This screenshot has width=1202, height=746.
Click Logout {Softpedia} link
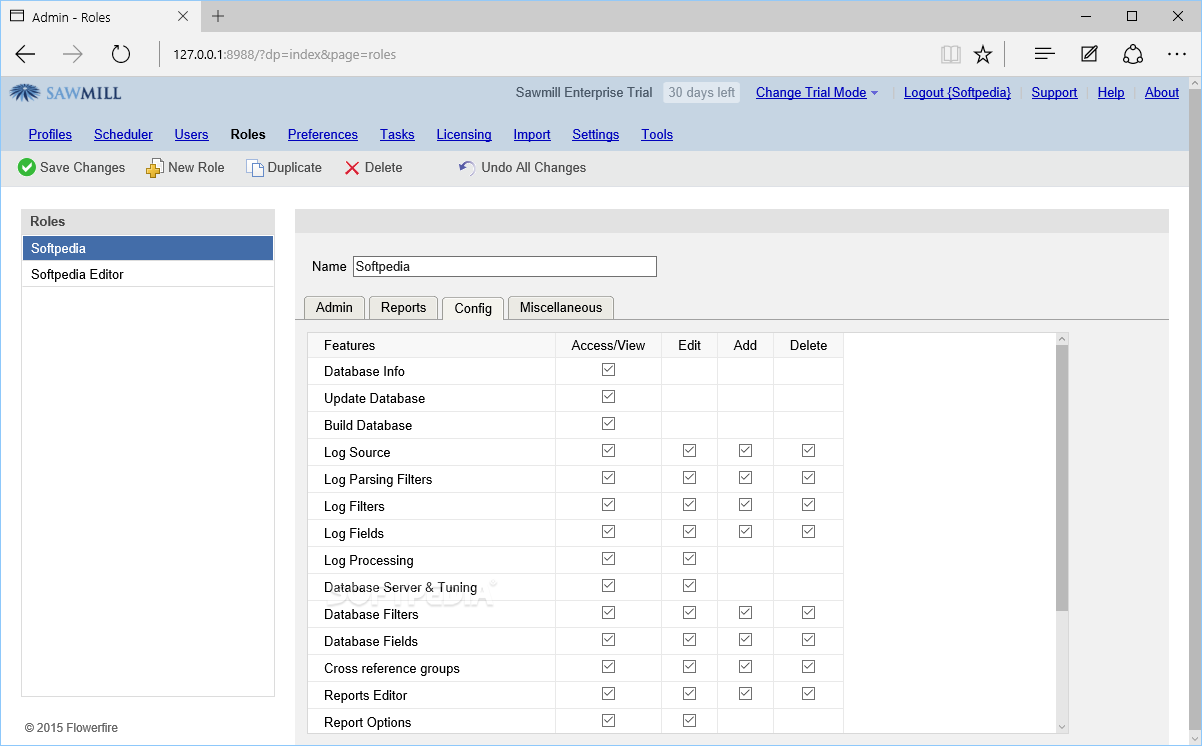click(x=957, y=93)
